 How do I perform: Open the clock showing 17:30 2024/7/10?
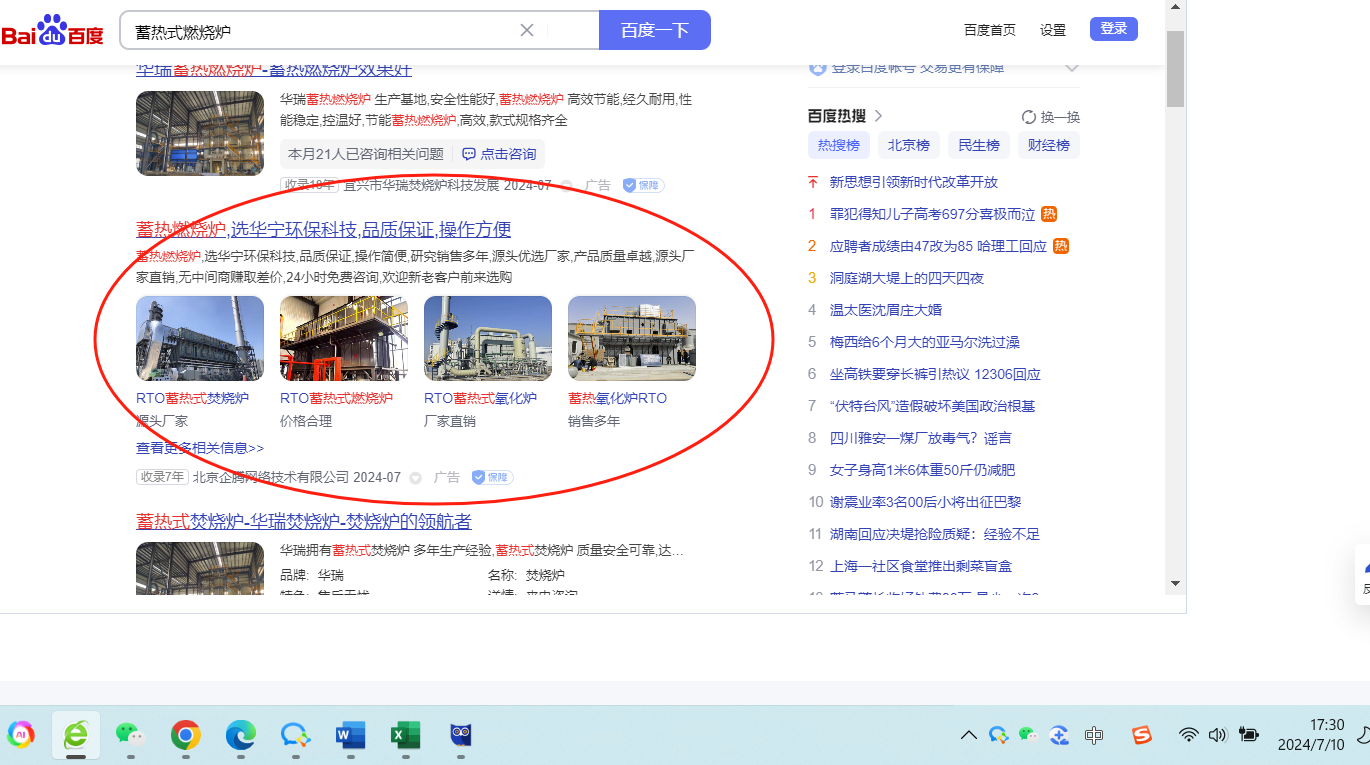pos(1311,735)
